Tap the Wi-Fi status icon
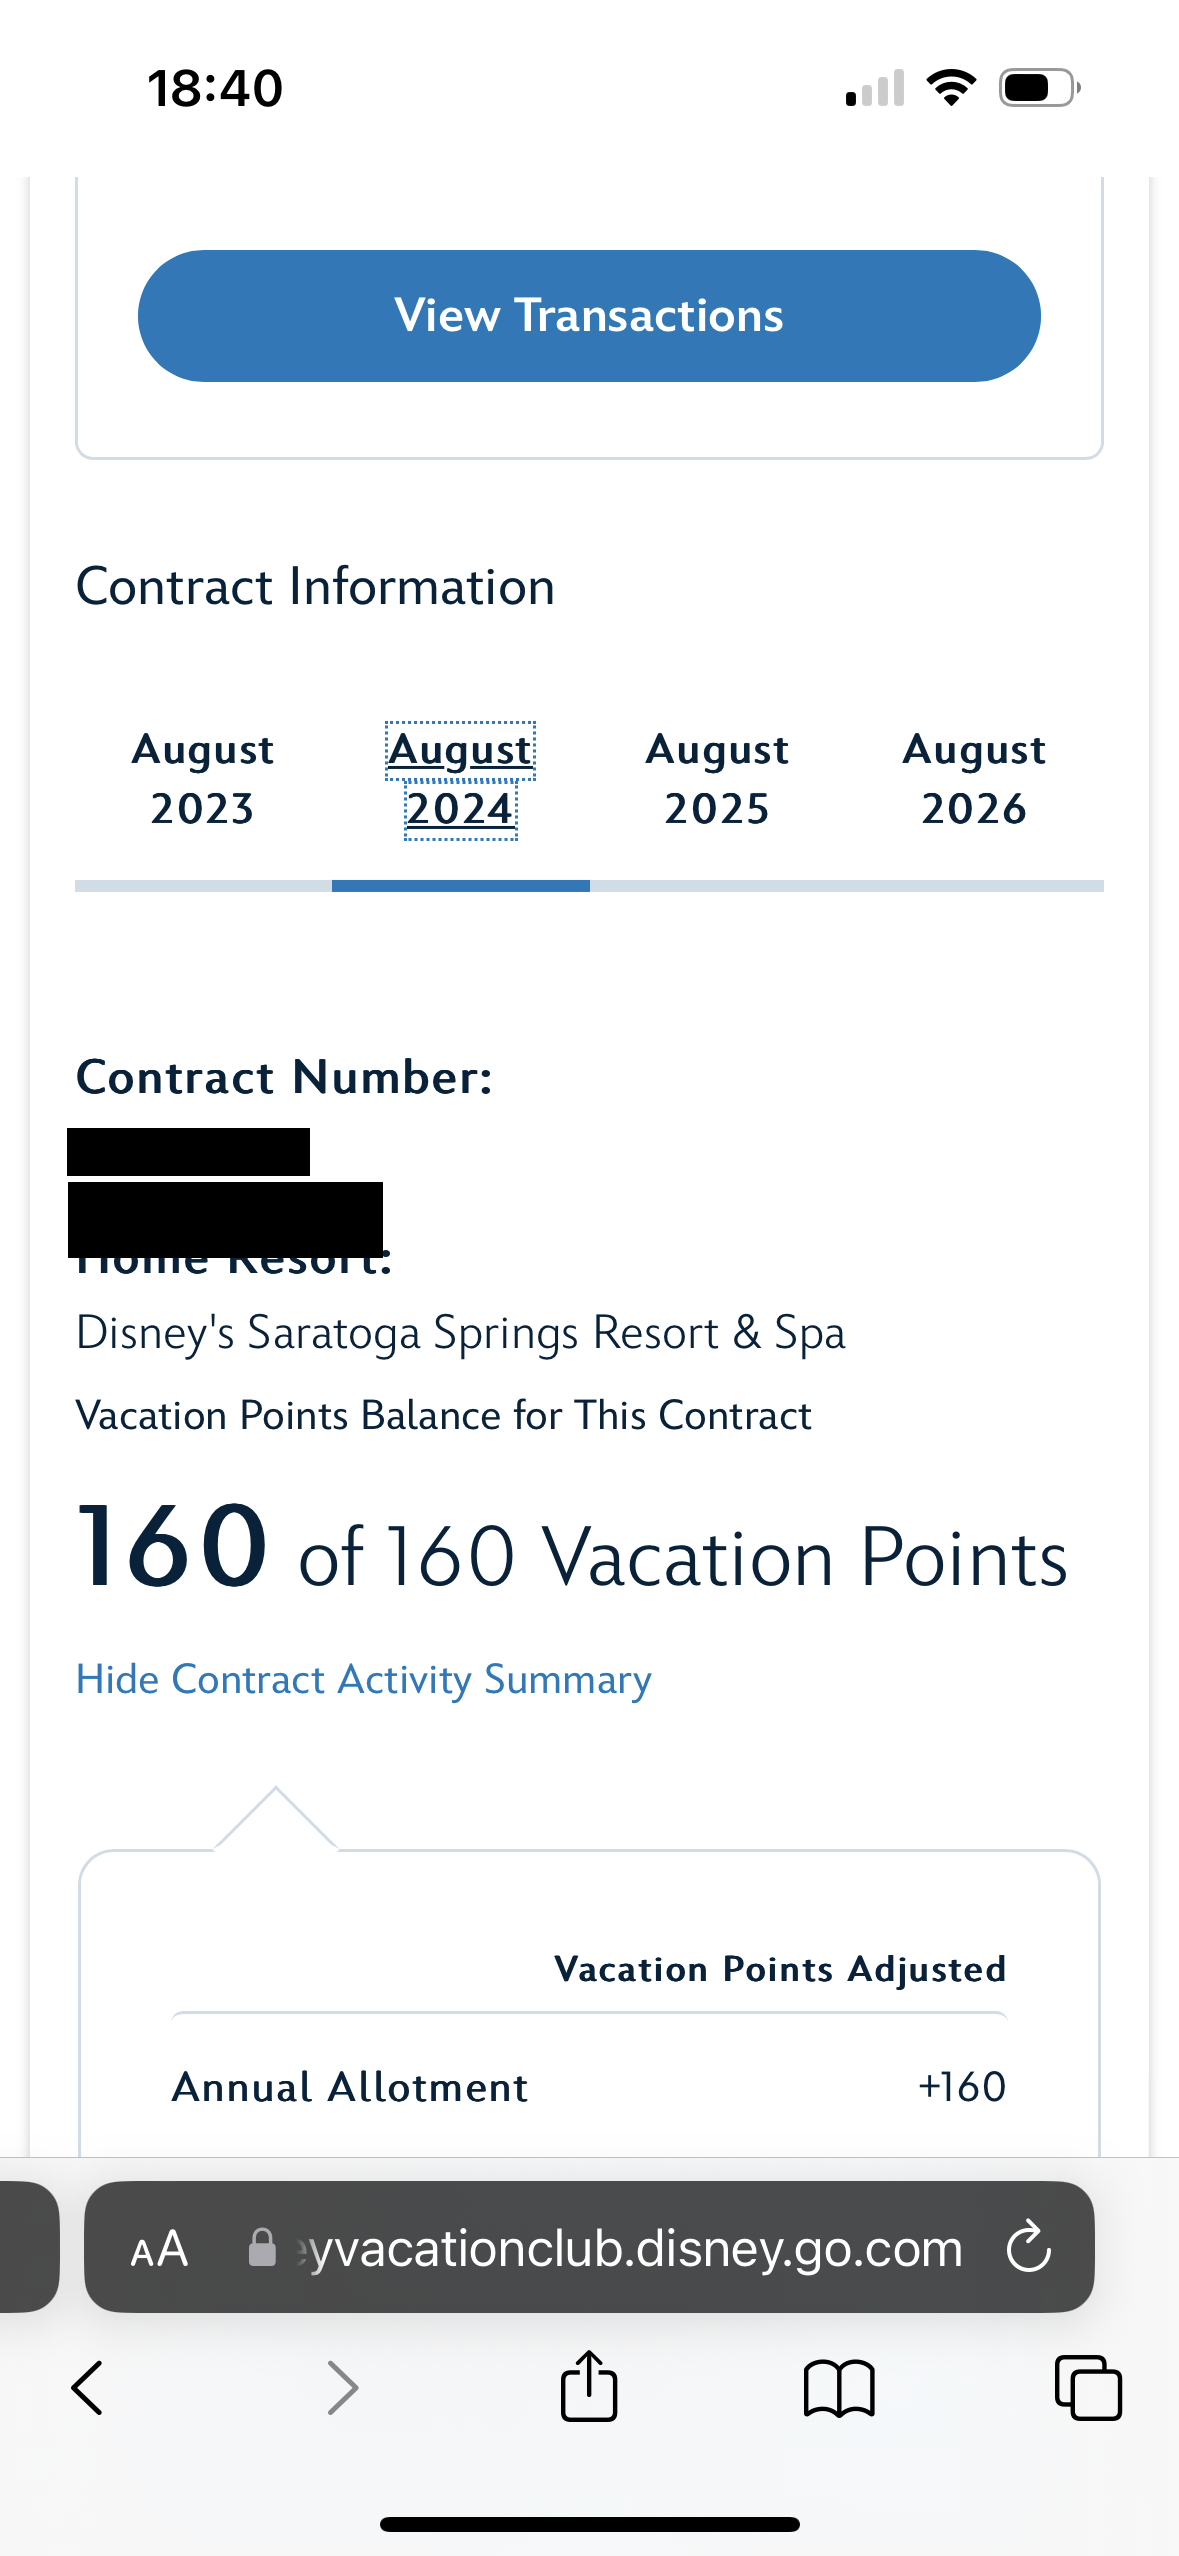Viewport: 1179px width, 2556px height. (952, 88)
